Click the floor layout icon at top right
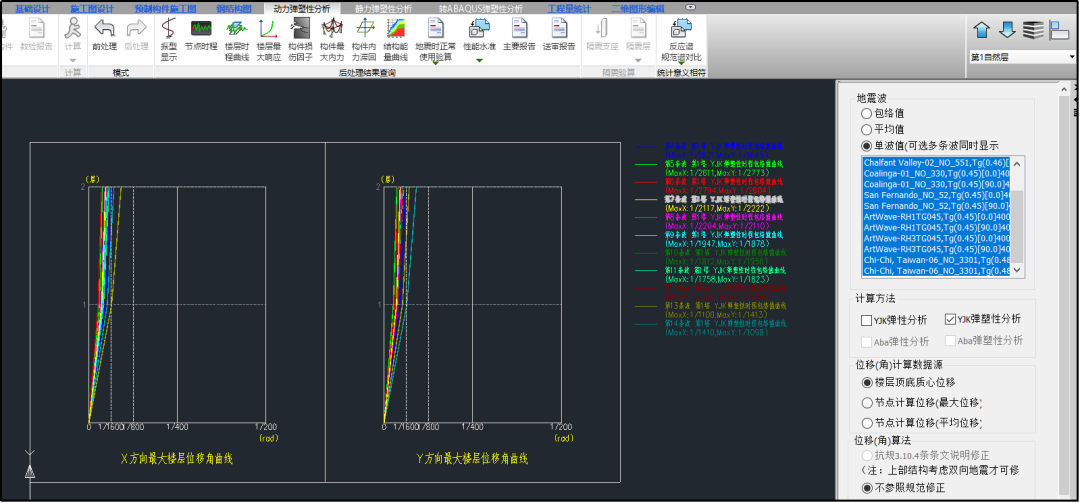The image size is (1080, 503). coord(1059,30)
